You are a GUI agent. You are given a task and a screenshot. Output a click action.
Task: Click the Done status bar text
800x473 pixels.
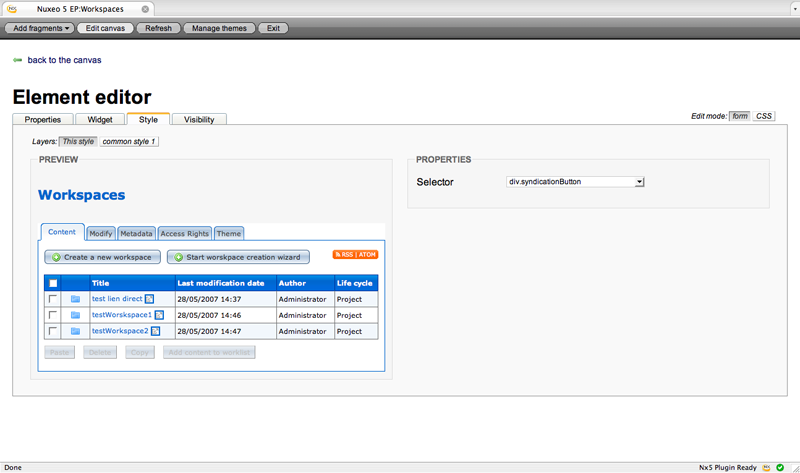point(13,467)
